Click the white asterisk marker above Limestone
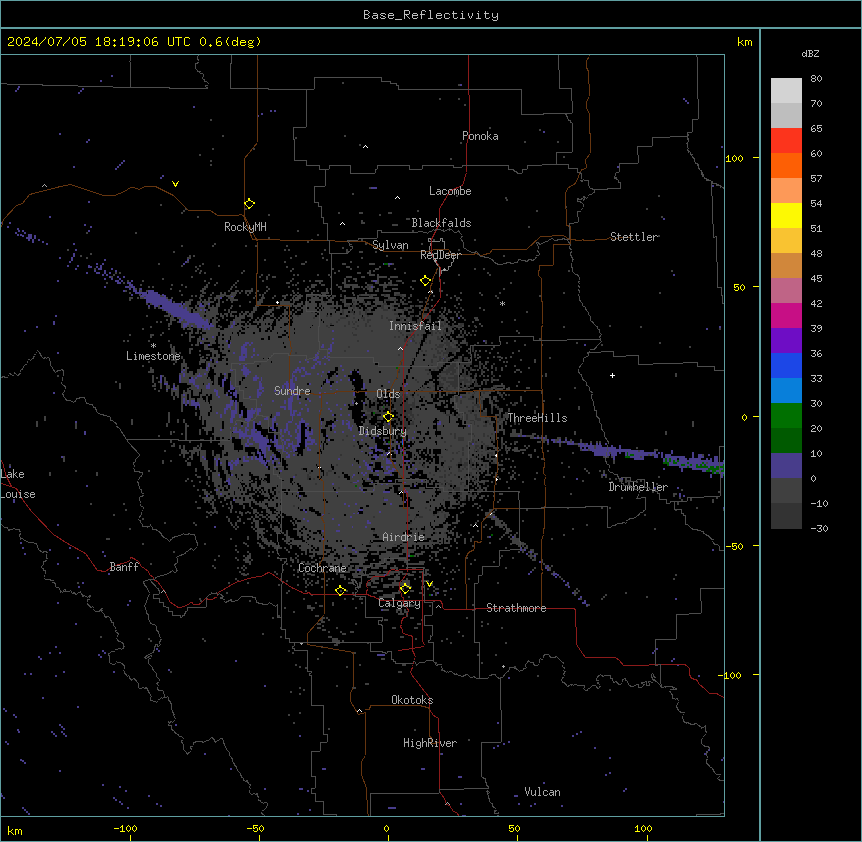Image resolution: width=862 pixels, height=842 pixels. tap(153, 346)
